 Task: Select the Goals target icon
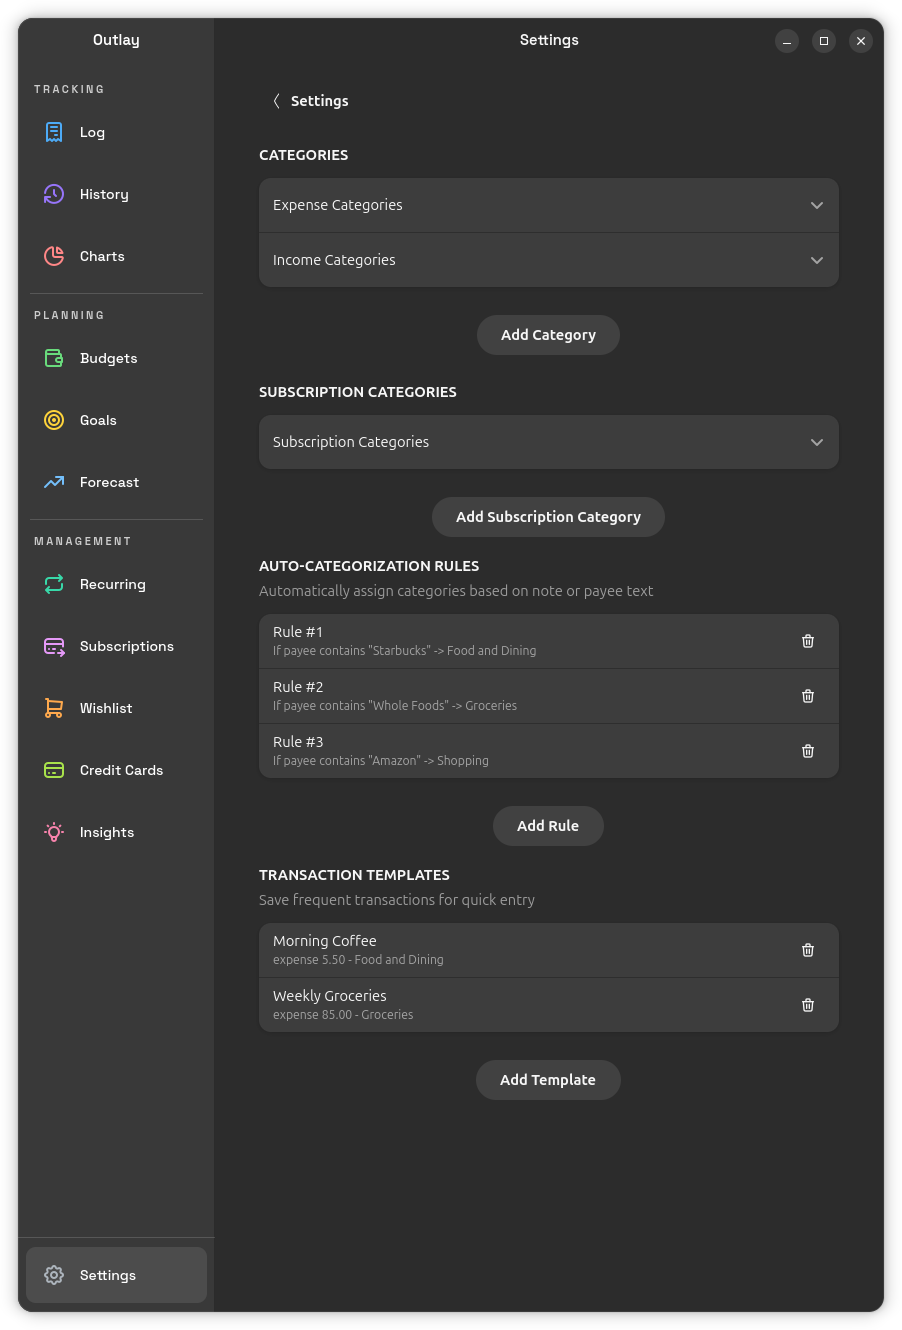tap(54, 420)
